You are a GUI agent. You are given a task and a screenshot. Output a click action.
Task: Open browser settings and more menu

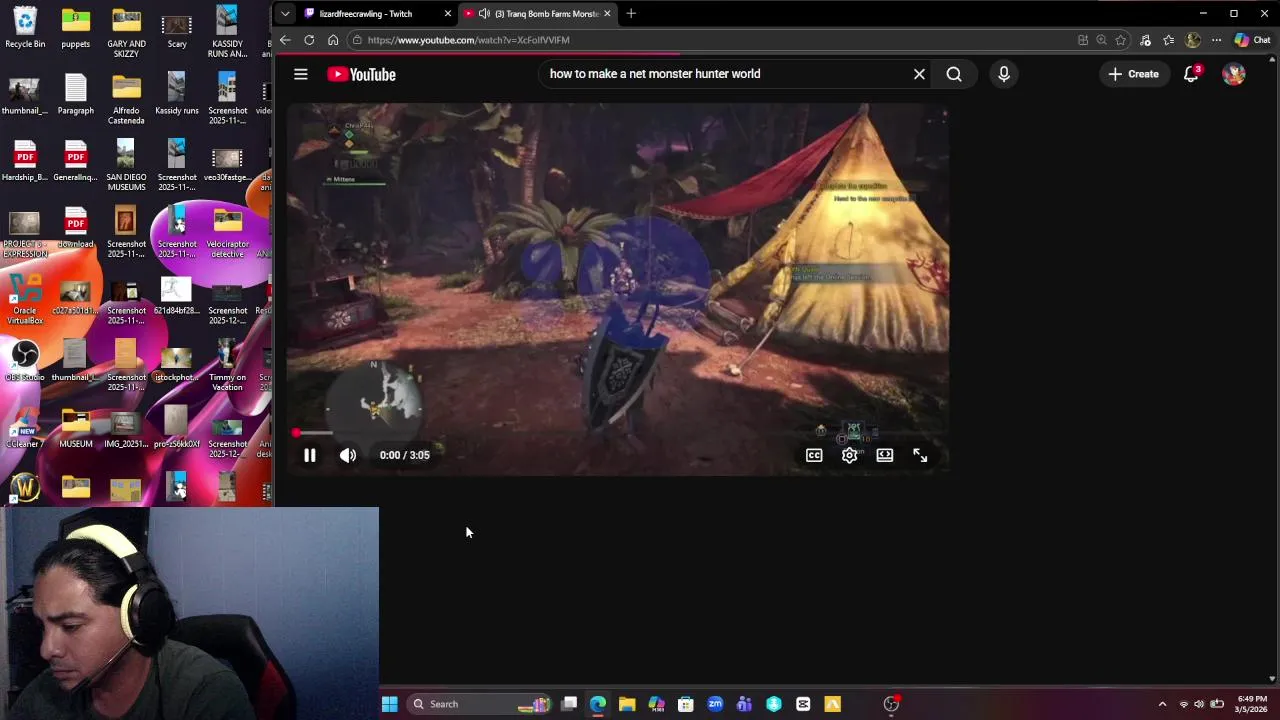[1216, 40]
